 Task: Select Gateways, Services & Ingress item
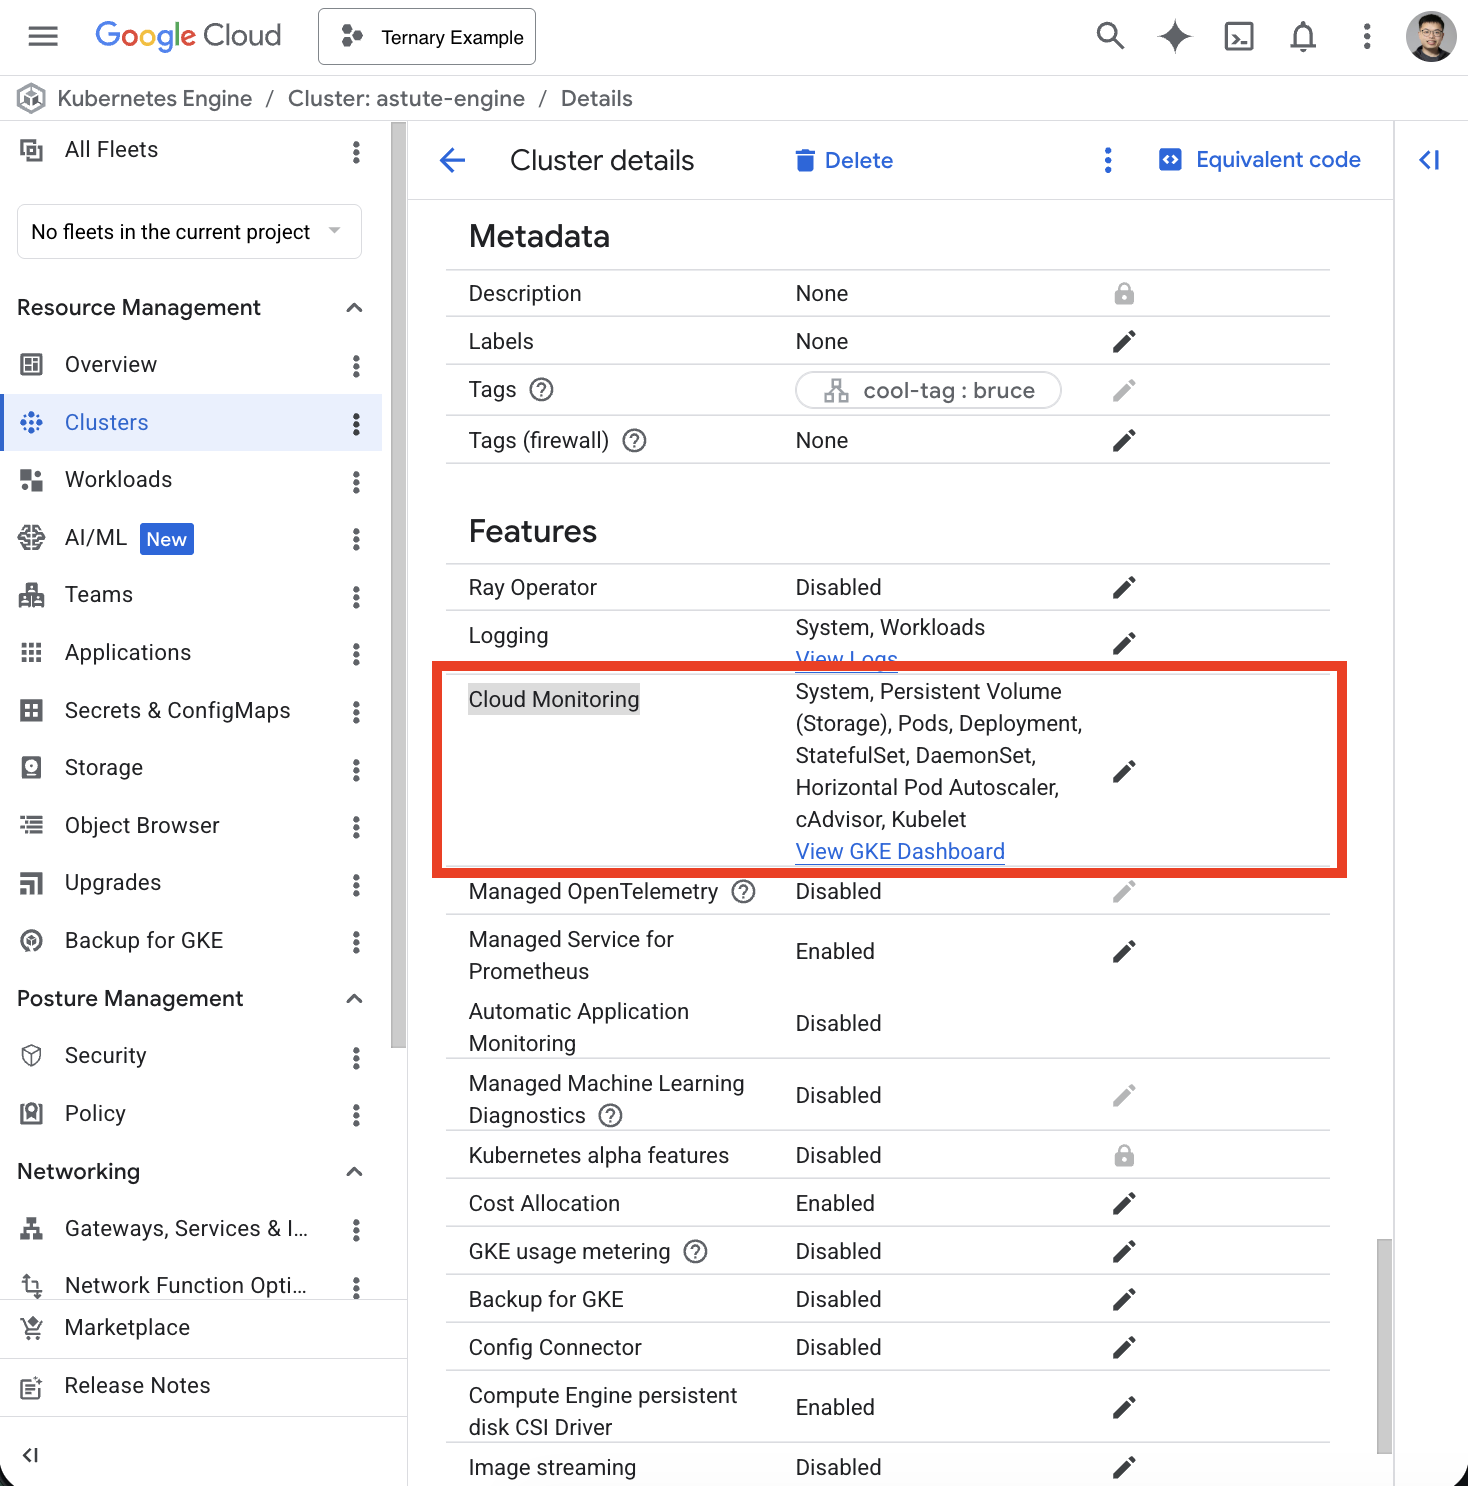tap(186, 1229)
